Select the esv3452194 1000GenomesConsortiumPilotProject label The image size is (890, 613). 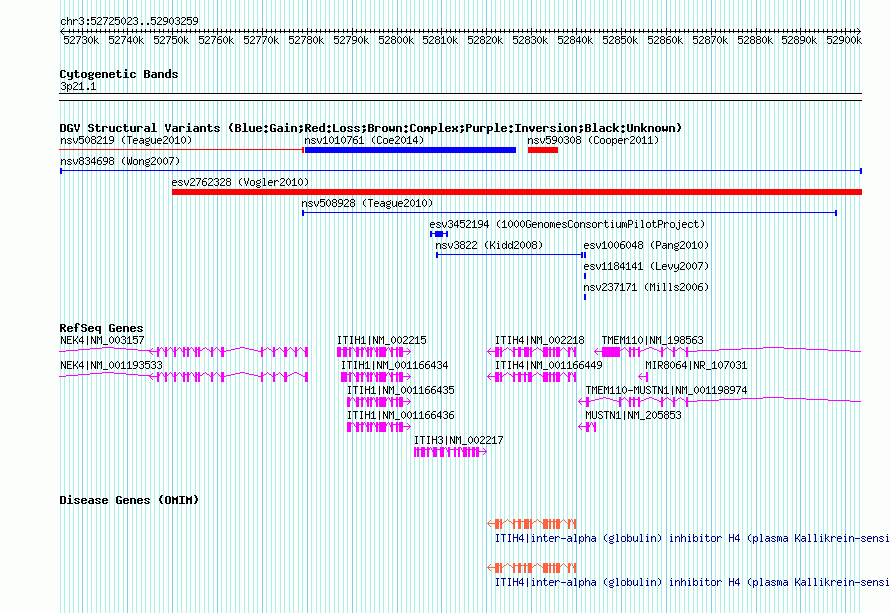(x=567, y=224)
